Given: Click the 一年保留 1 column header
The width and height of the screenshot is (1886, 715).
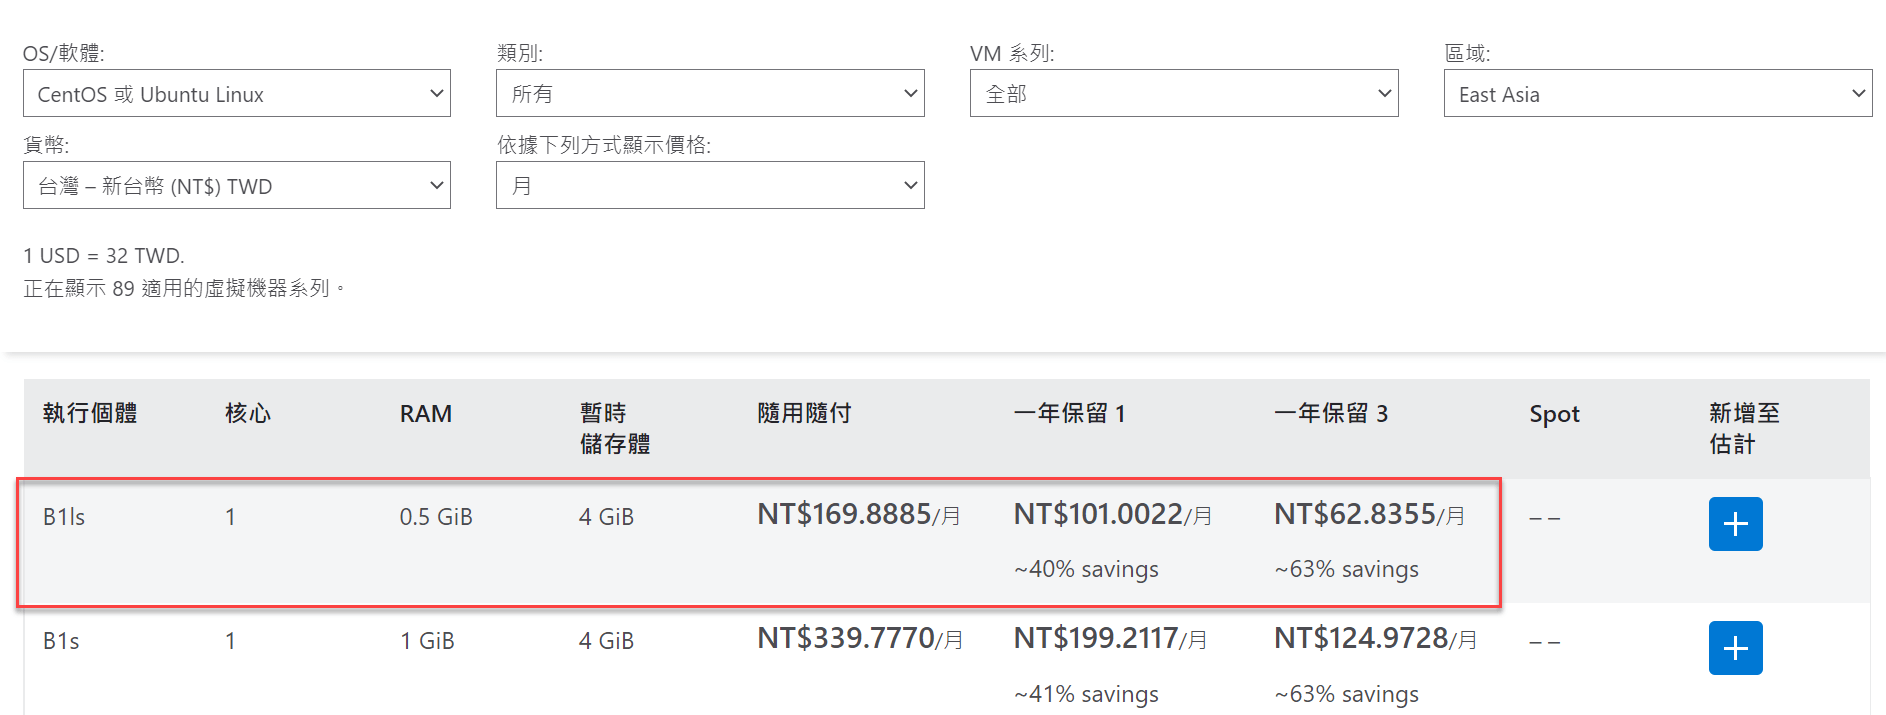Looking at the screenshot, I should [x=1070, y=413].
